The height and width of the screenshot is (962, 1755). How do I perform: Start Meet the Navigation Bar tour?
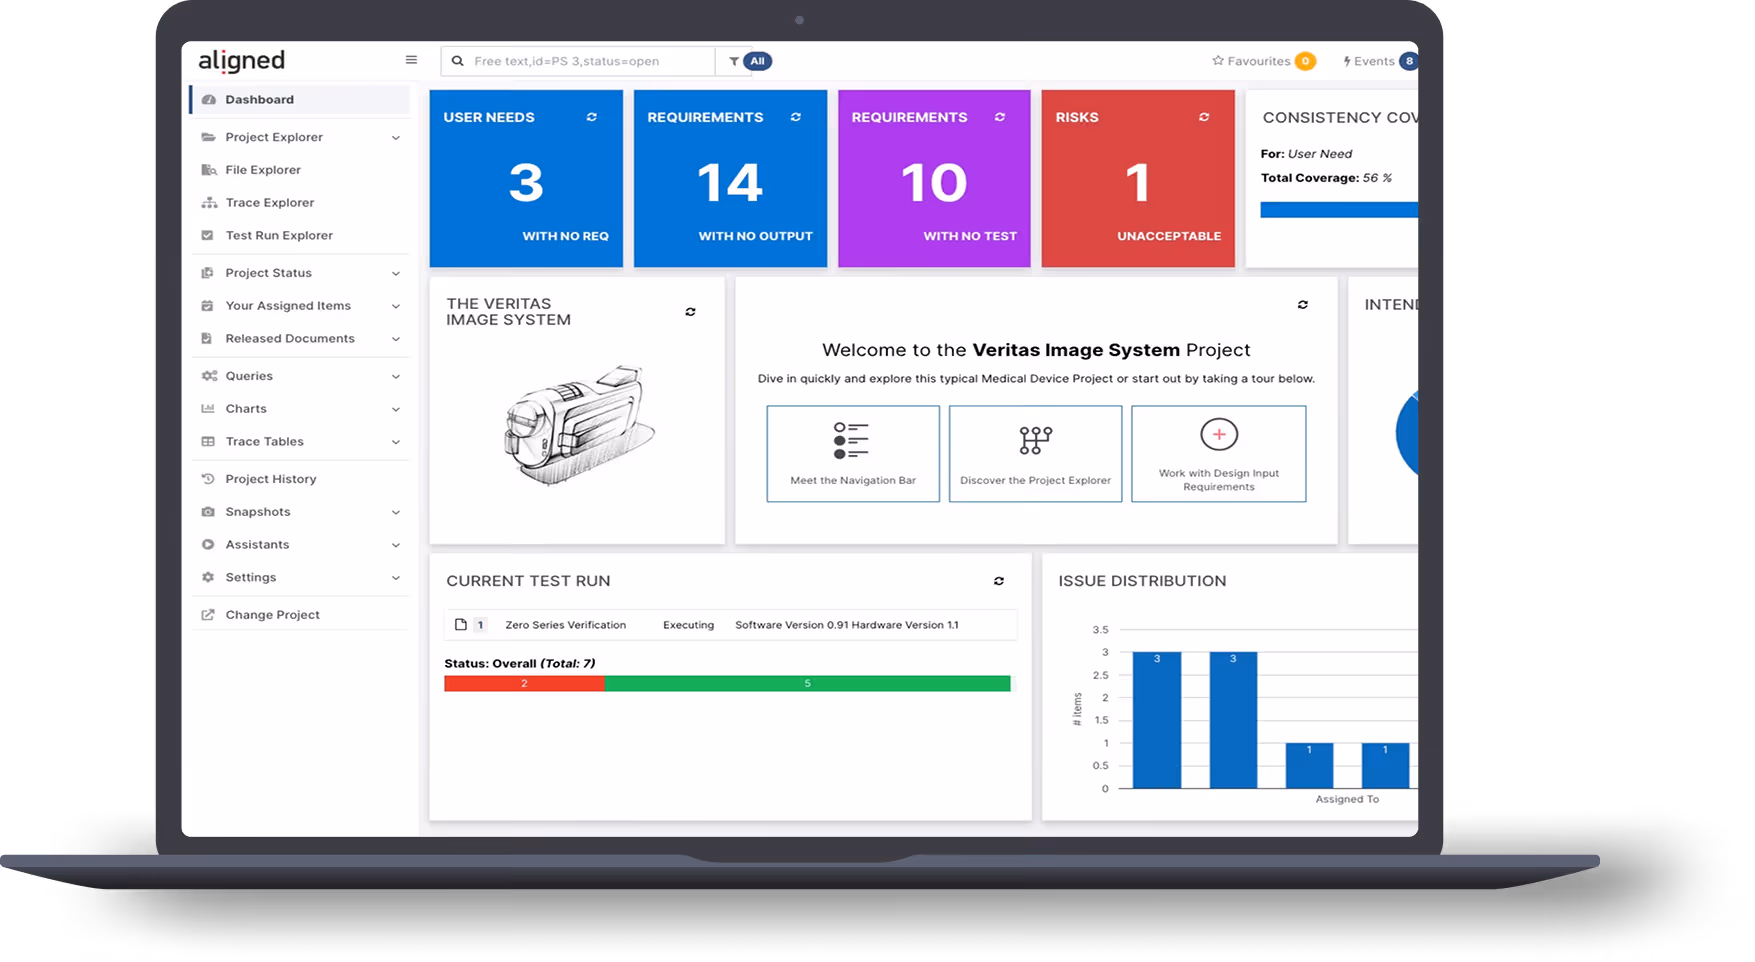[853, 453]
